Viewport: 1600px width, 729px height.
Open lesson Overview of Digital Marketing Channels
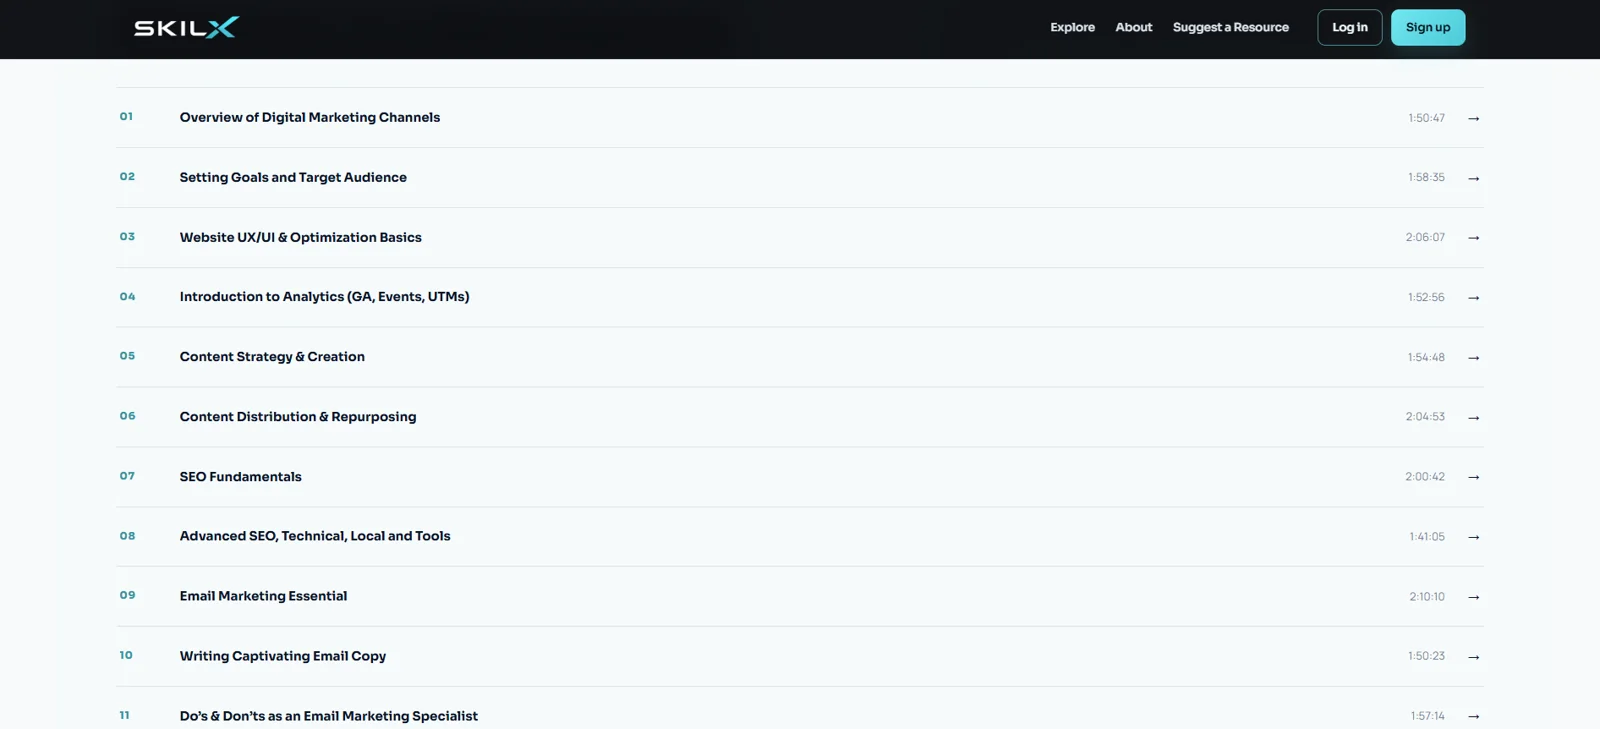tap(310, 117)
